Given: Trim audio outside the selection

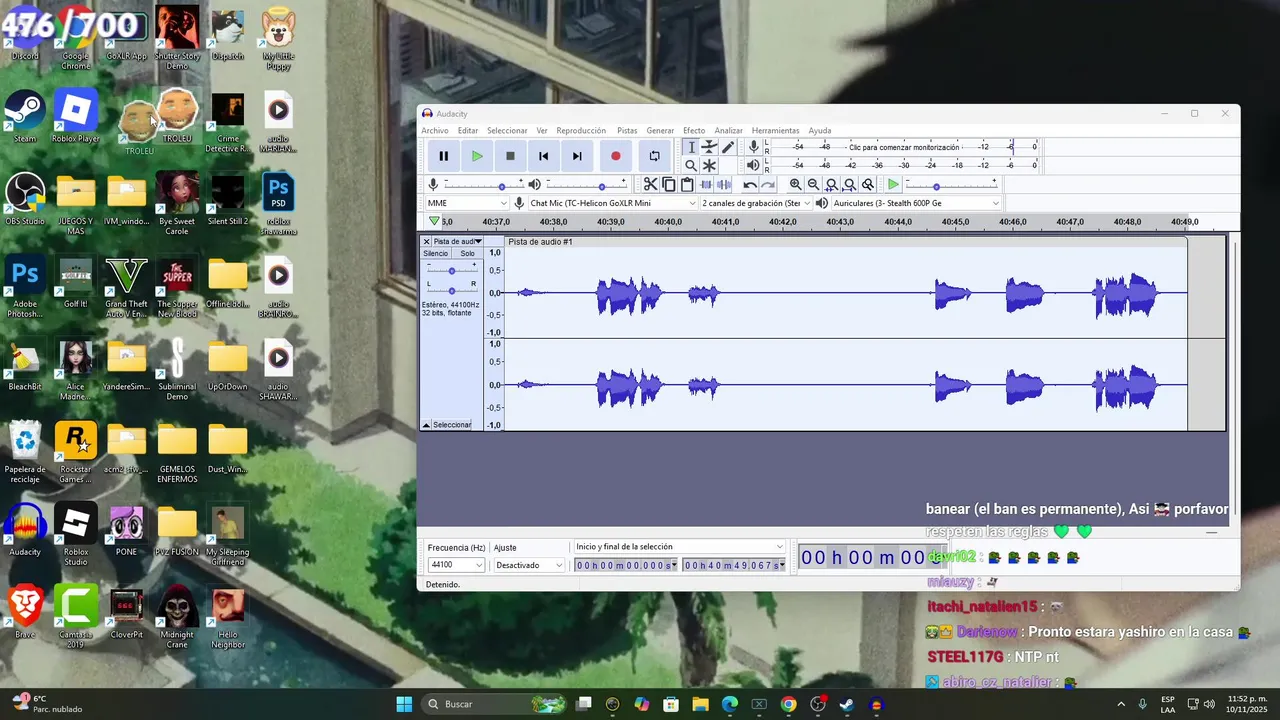Looking at the screenshot, I should pyautogui.click(x=706, y=184).
